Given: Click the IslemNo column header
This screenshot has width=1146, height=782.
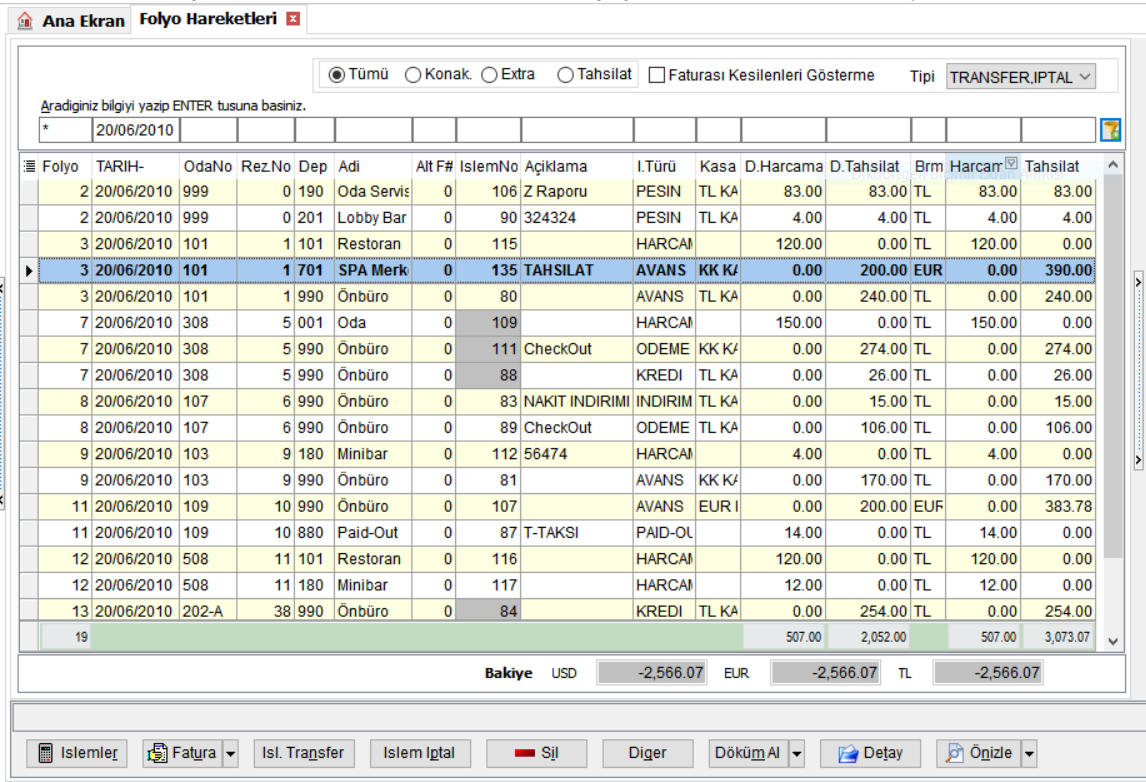Looking at the screenshot, I should (488, 166).
